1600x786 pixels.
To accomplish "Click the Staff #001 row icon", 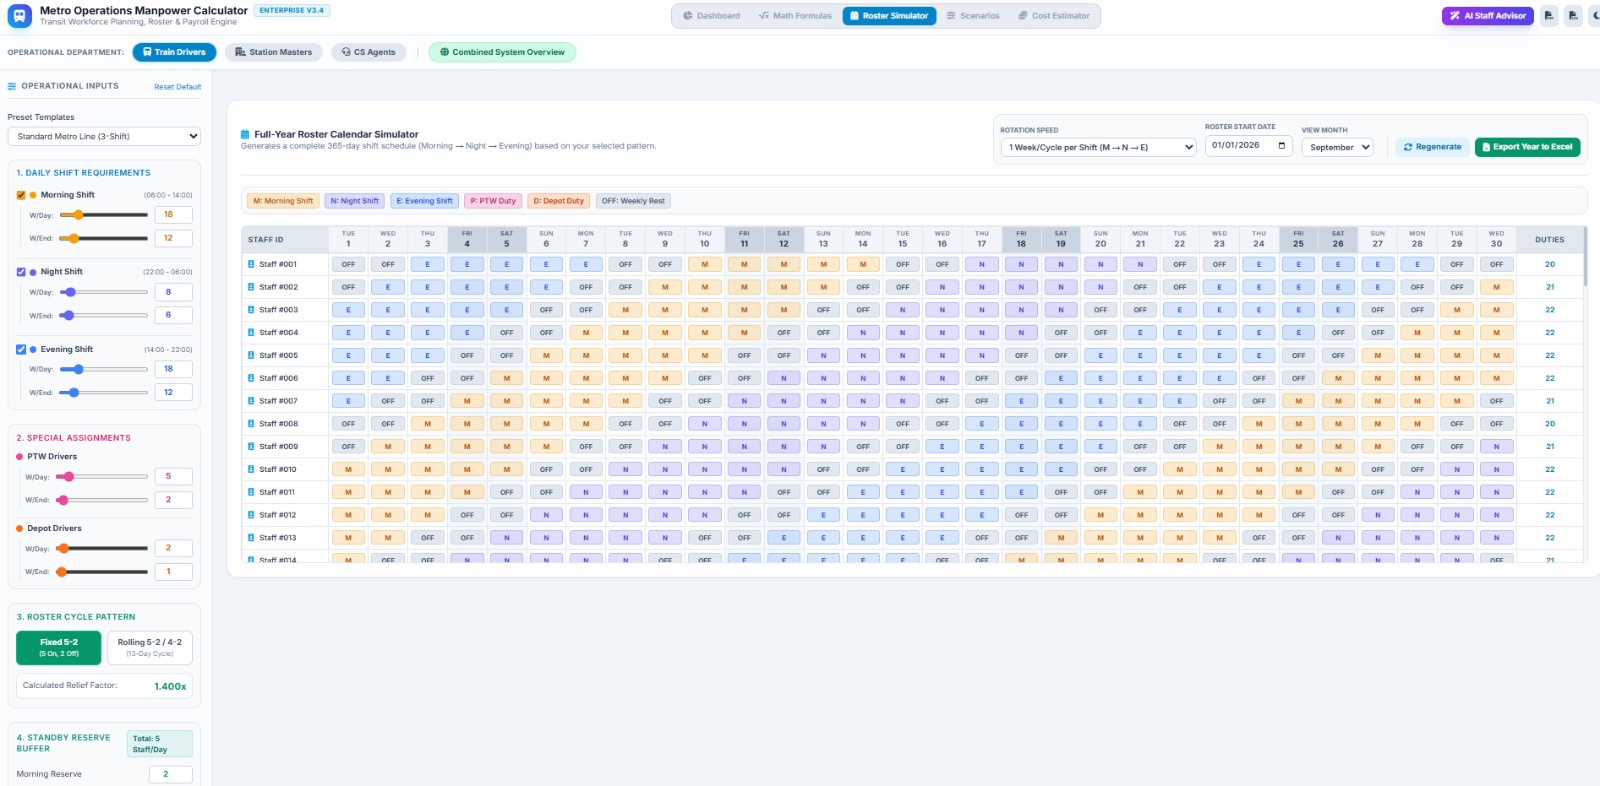I will (x=251, y=265).
